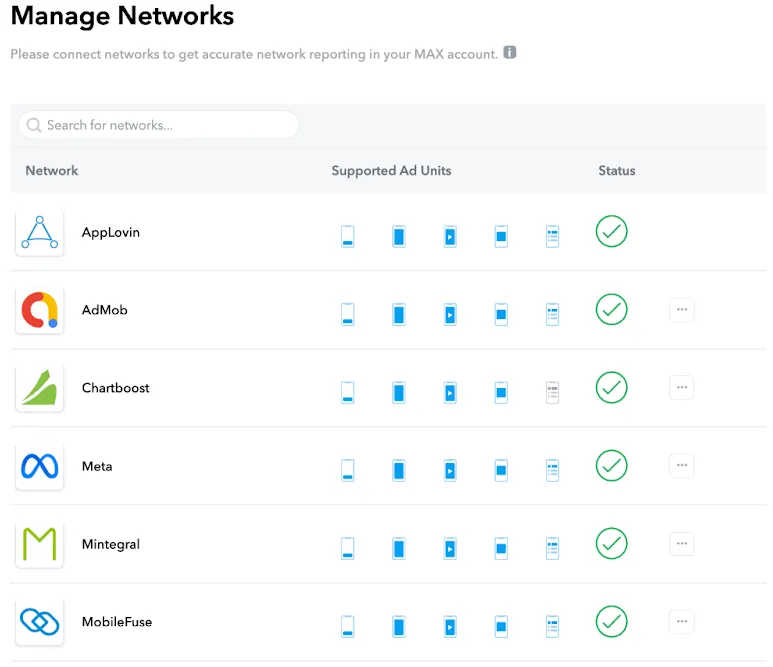Click Meta MREC ad unit icon
773x667 pixels.
tap(501, 470)
